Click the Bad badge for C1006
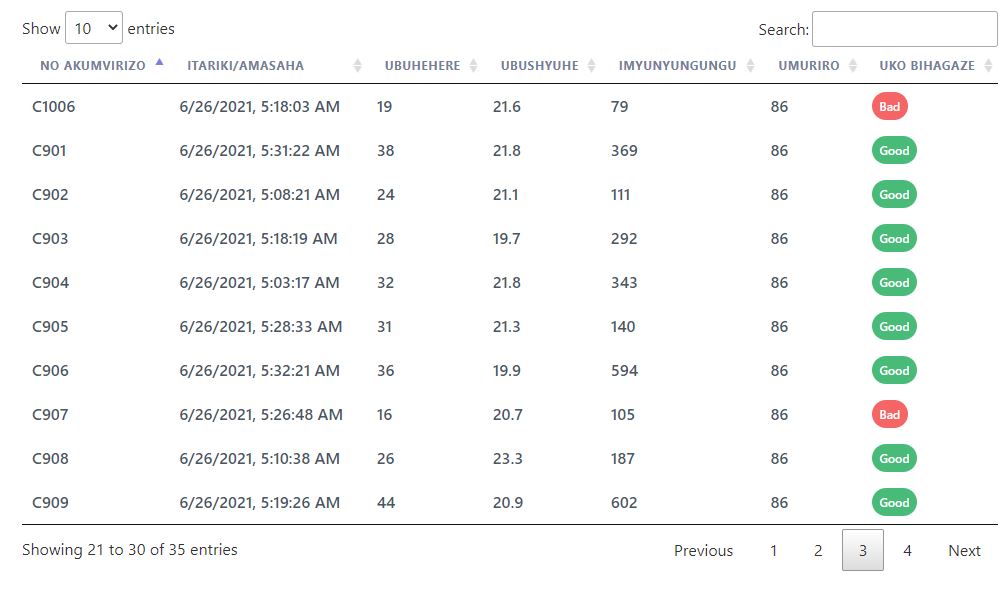 (890, 107)
